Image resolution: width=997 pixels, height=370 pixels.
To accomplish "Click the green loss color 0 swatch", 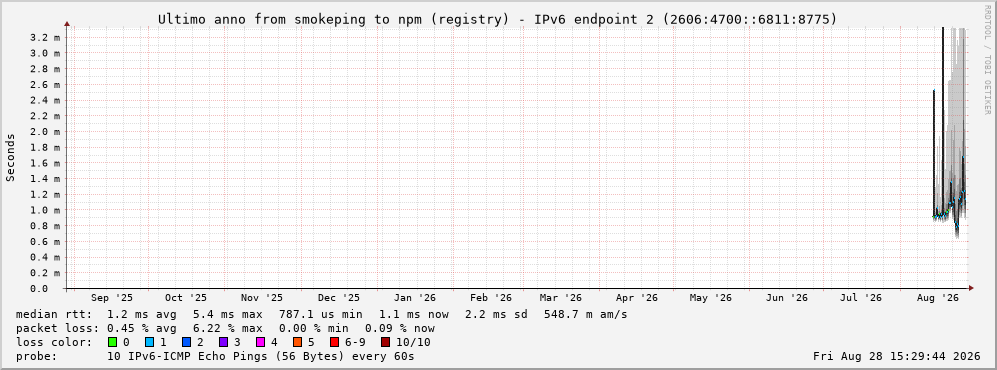I will click(x=113, y=343).
